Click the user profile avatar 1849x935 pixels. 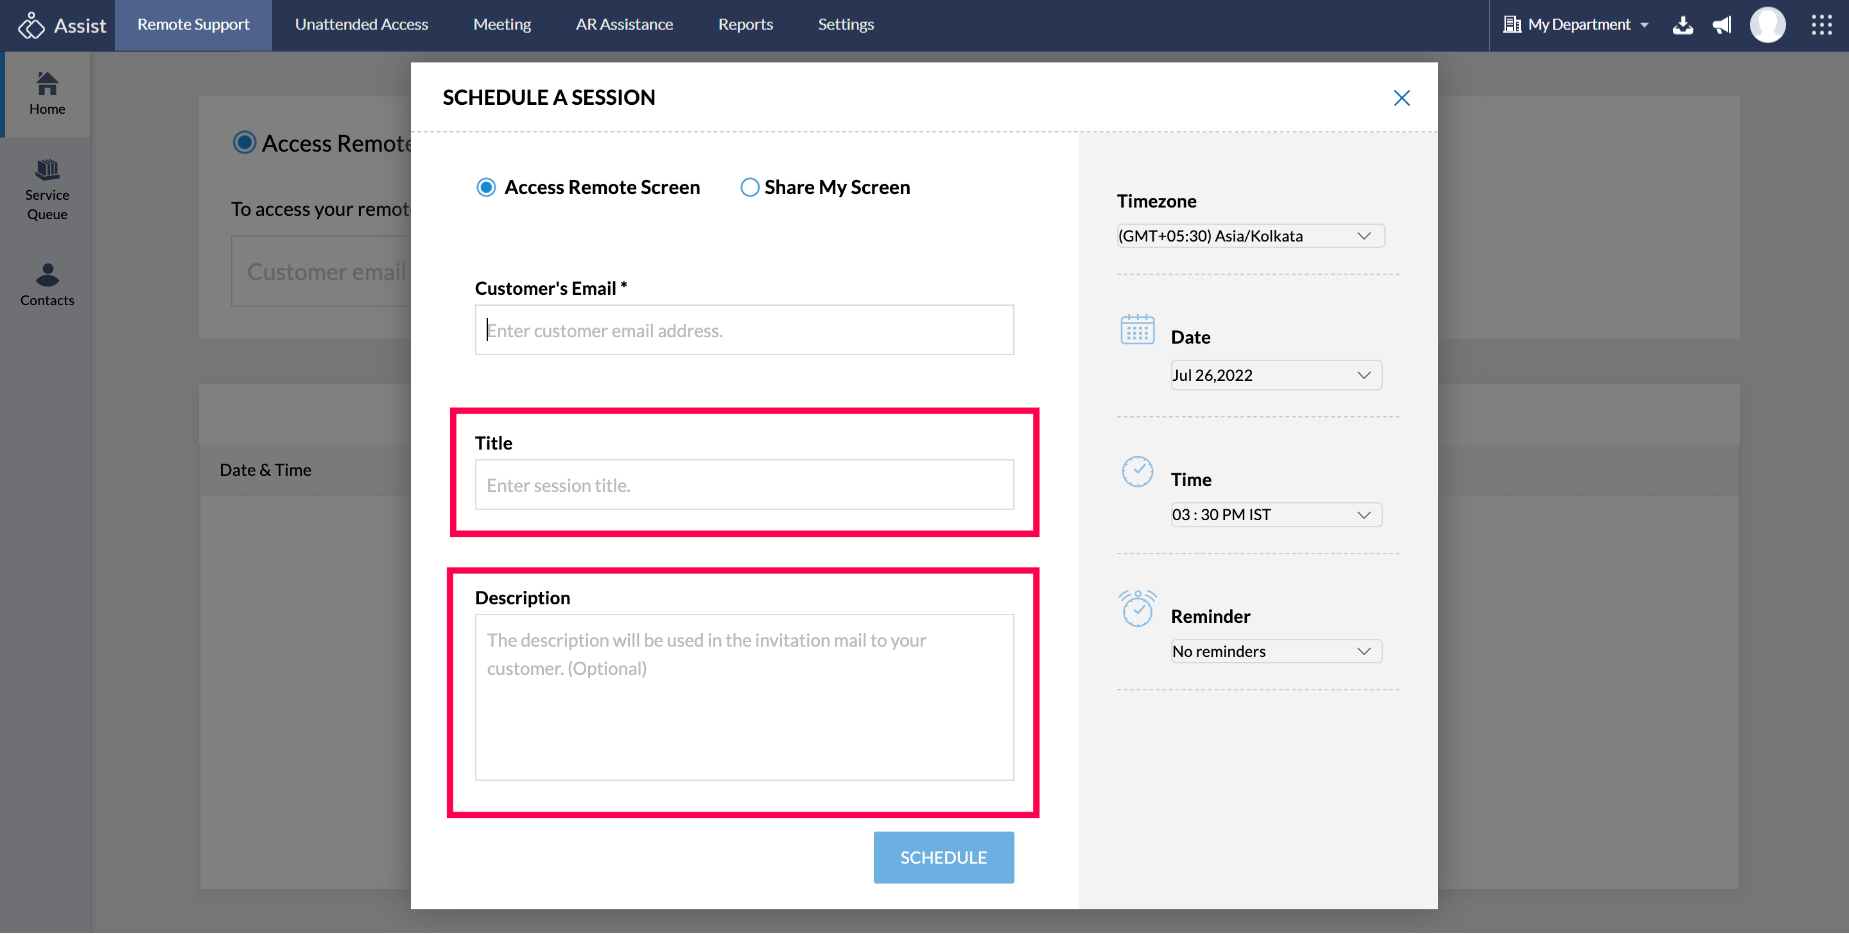tap(1767, 25)
